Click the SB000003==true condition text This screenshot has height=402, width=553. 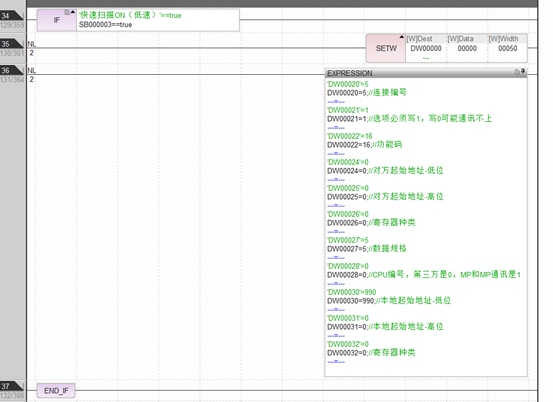105,25
